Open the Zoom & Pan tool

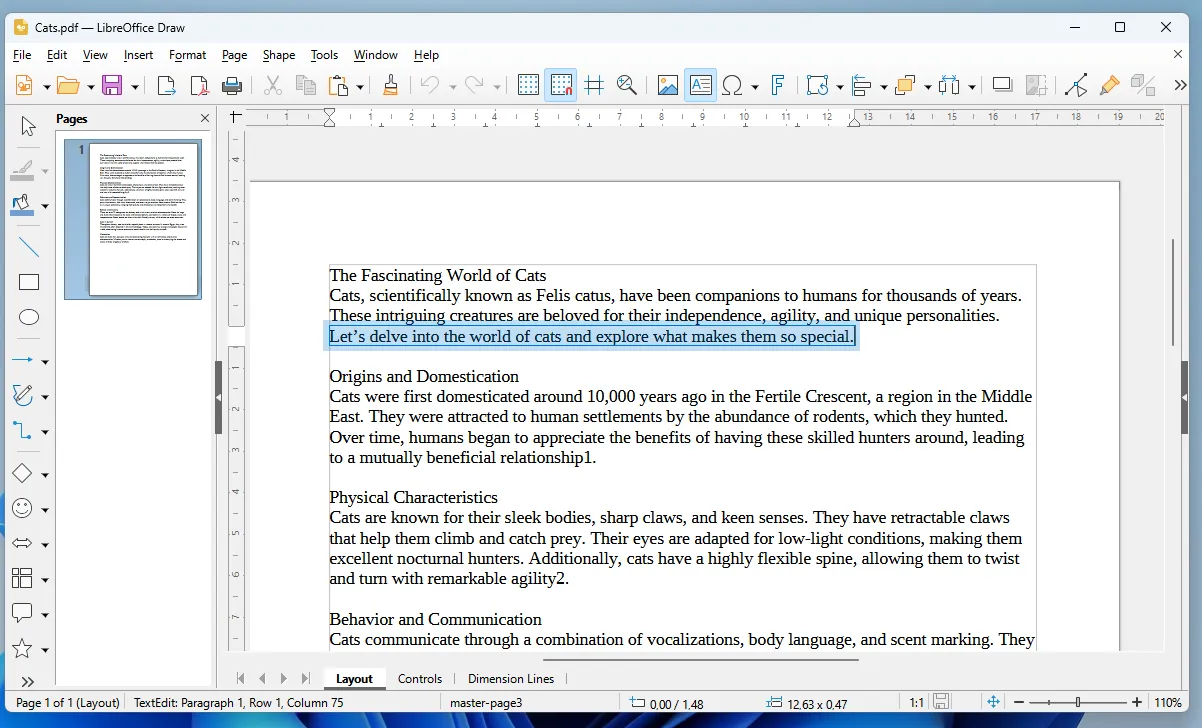coord(627,85)
